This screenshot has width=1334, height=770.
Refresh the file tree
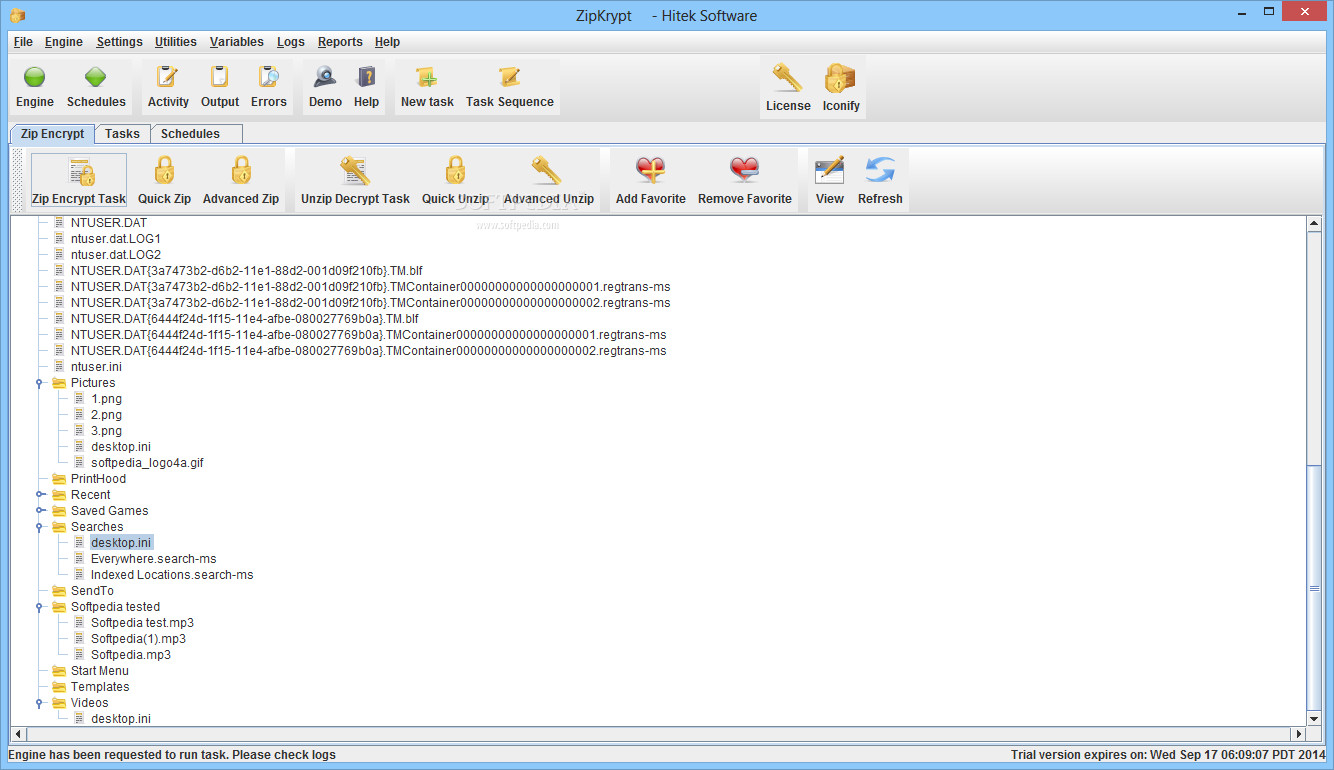tap(880, 181)
